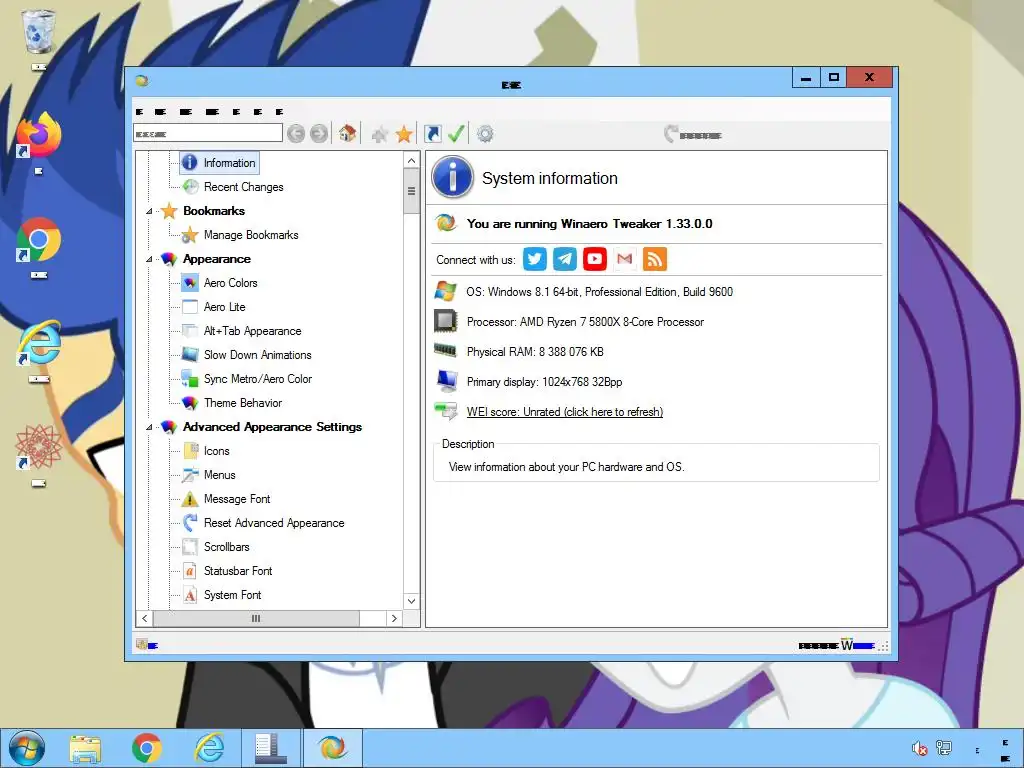The width and height of the screenshot is (1024, 768).
Task: Open the Gmail link icon
Action: [x=625, y=259]
